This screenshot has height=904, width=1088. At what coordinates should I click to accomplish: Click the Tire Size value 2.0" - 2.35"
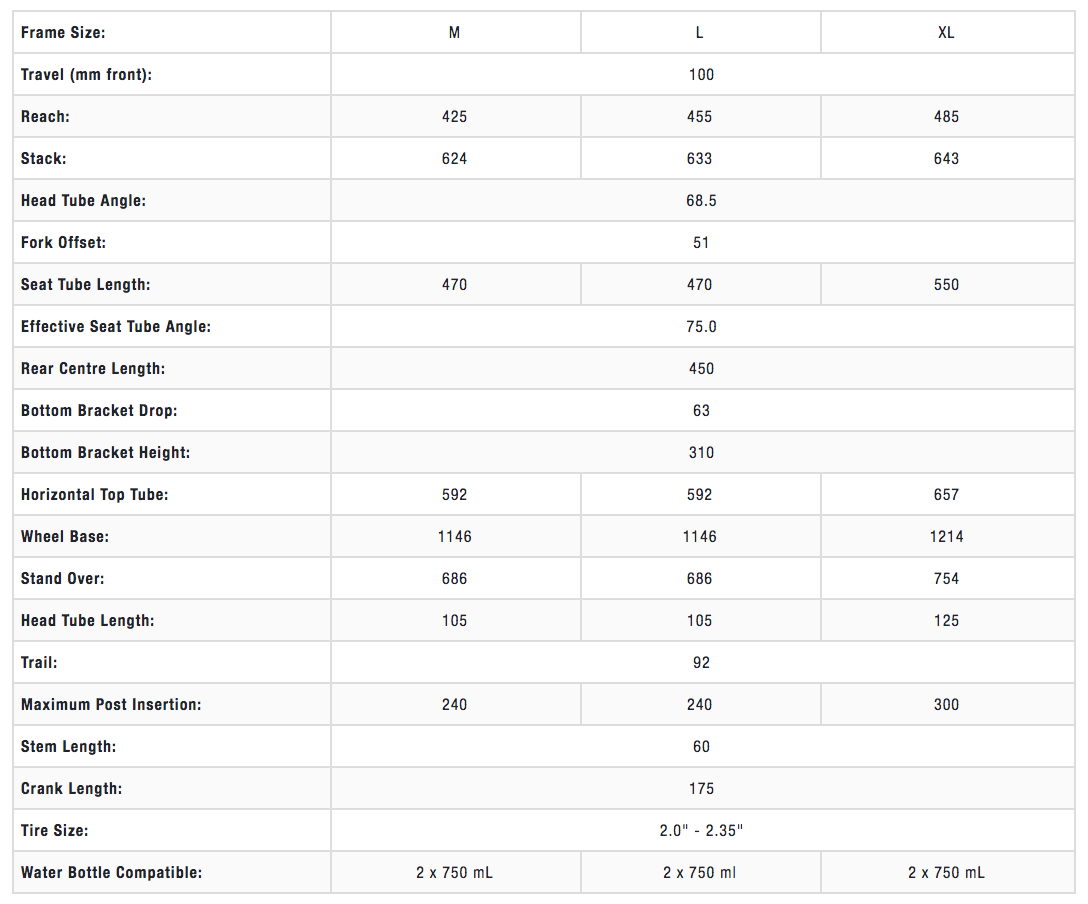(701, 831)
